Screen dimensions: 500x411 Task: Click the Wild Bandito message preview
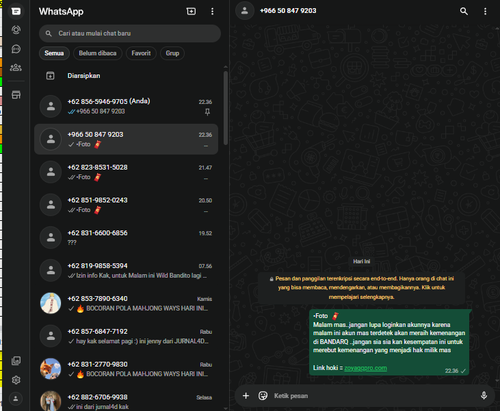pyautogui.click(x=141, y=276)
